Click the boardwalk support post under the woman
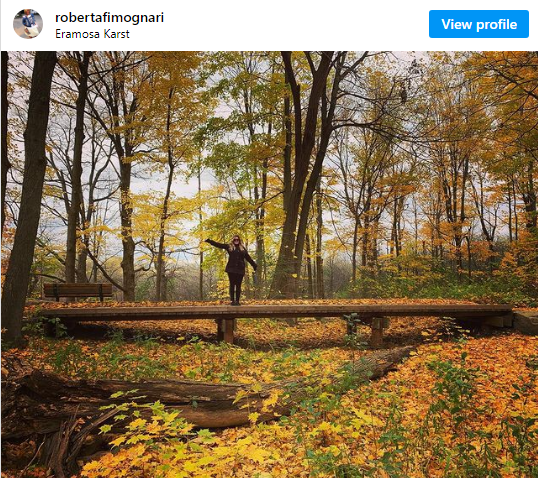This screenshot has width=538, height=478. click(226, 330)
